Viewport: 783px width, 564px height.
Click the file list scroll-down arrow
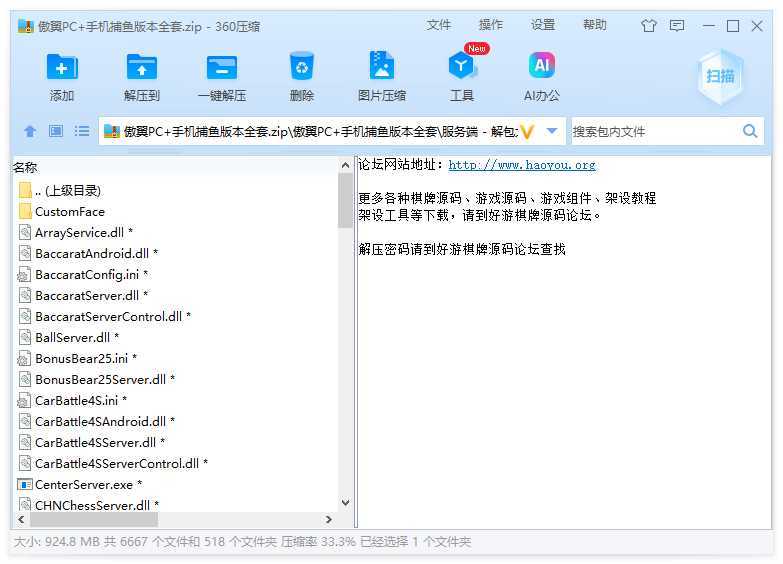pyautogui.click(x=346, y=503)
